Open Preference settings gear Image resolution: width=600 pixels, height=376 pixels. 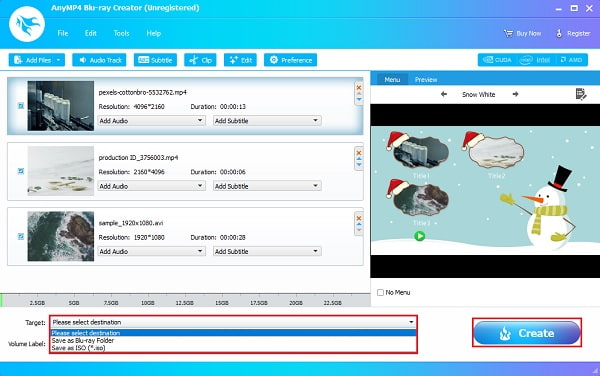click(290, 60)
